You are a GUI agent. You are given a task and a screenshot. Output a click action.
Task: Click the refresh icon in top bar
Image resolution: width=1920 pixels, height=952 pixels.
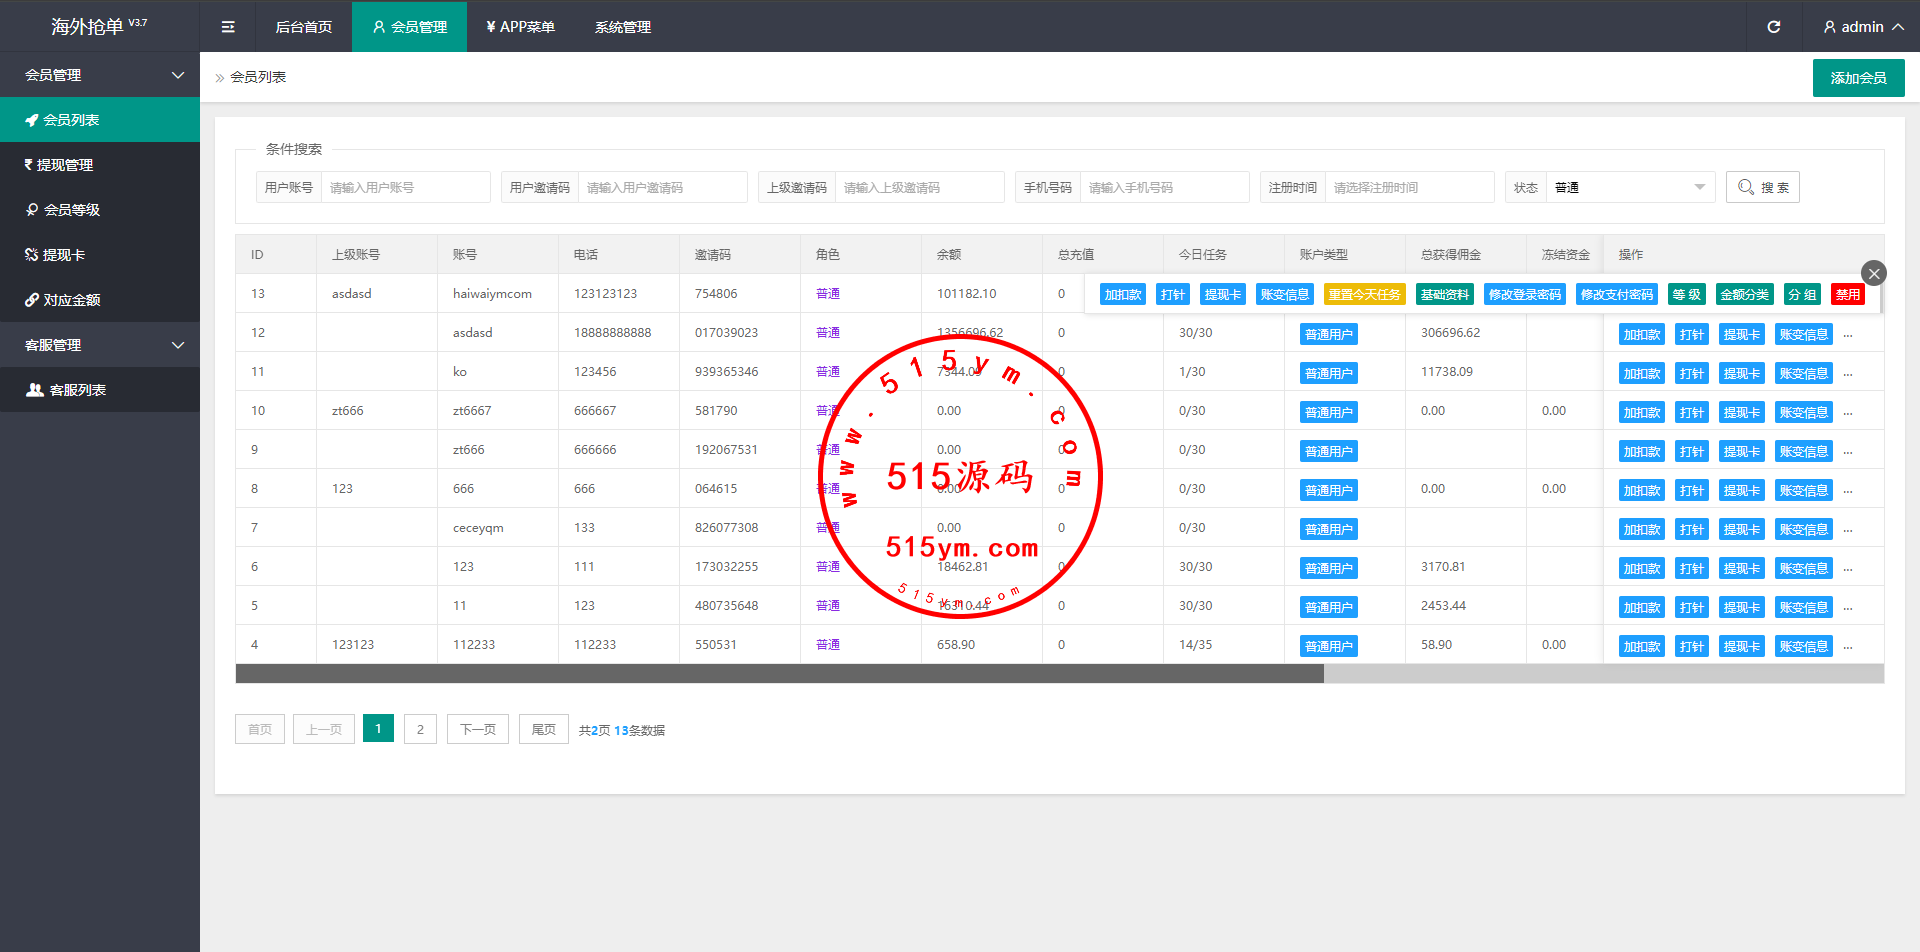[1773, 27]
